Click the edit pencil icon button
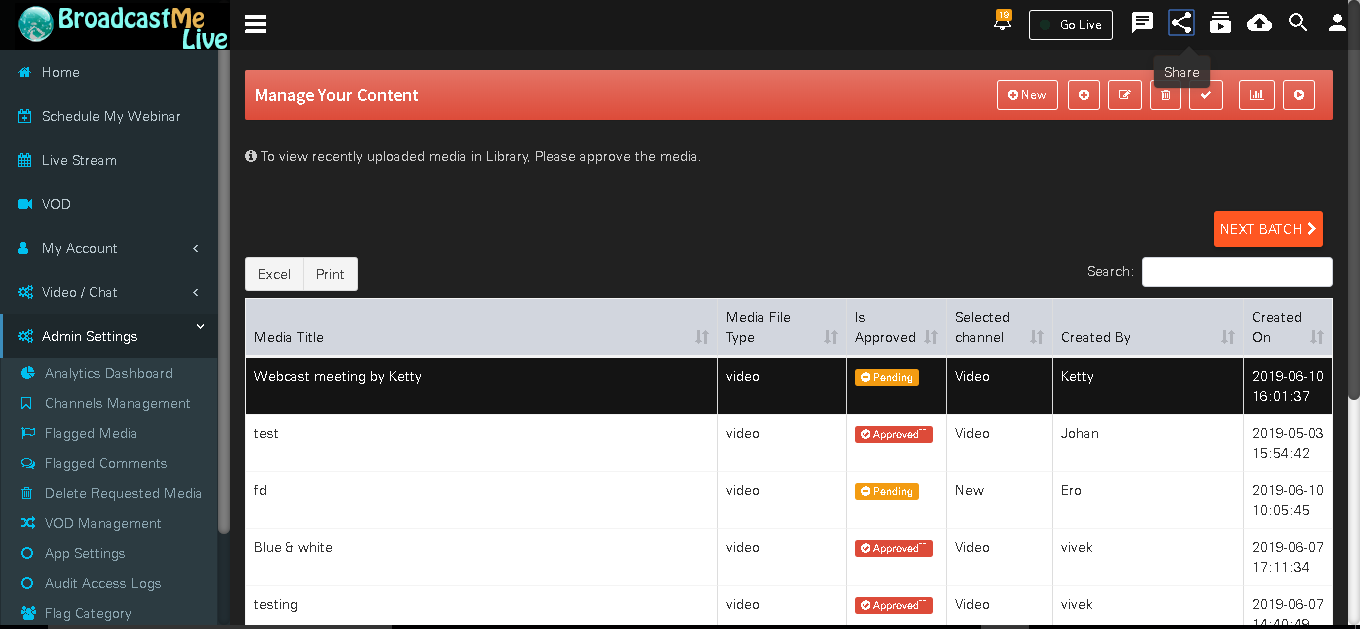 pos(1124,95)
